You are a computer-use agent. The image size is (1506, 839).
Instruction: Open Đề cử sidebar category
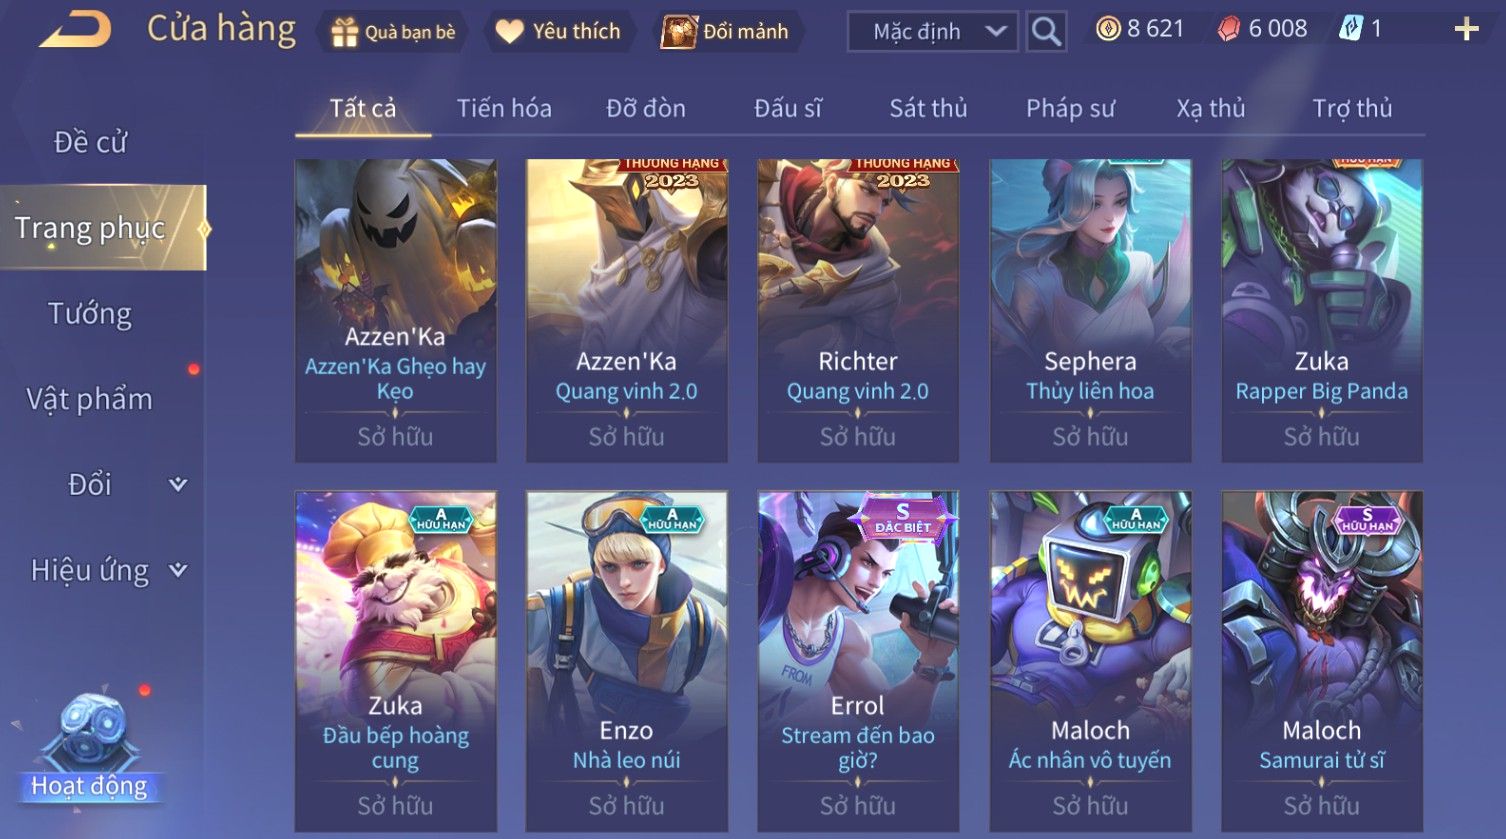click(90, 143)
